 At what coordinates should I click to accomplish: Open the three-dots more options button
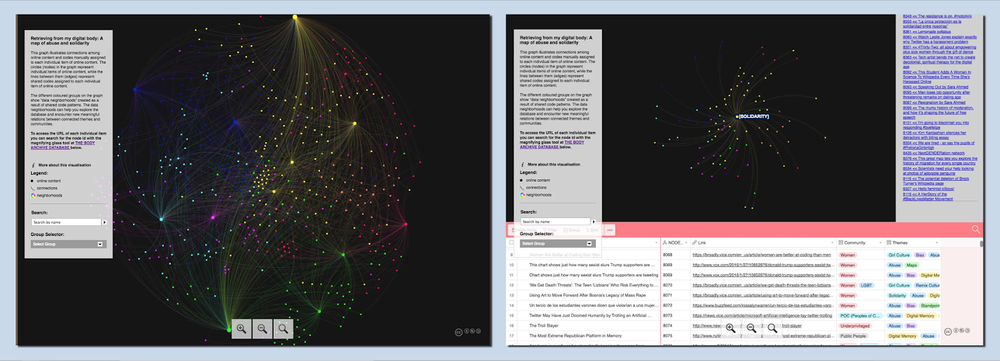(610, 230)
